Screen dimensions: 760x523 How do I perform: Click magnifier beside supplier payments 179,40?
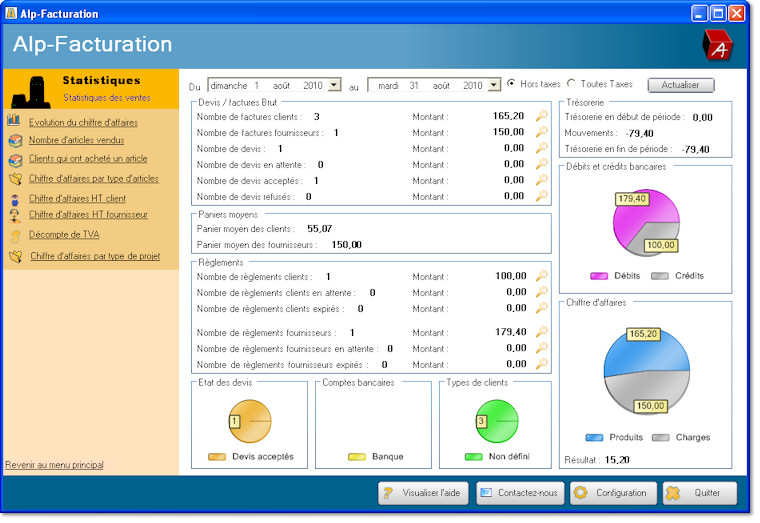[542, 332]
